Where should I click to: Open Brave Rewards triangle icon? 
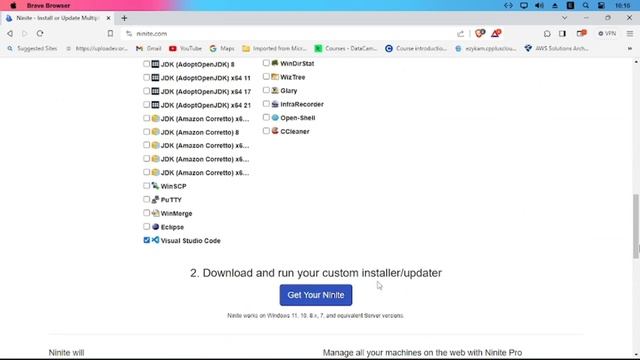coord(496,33)
